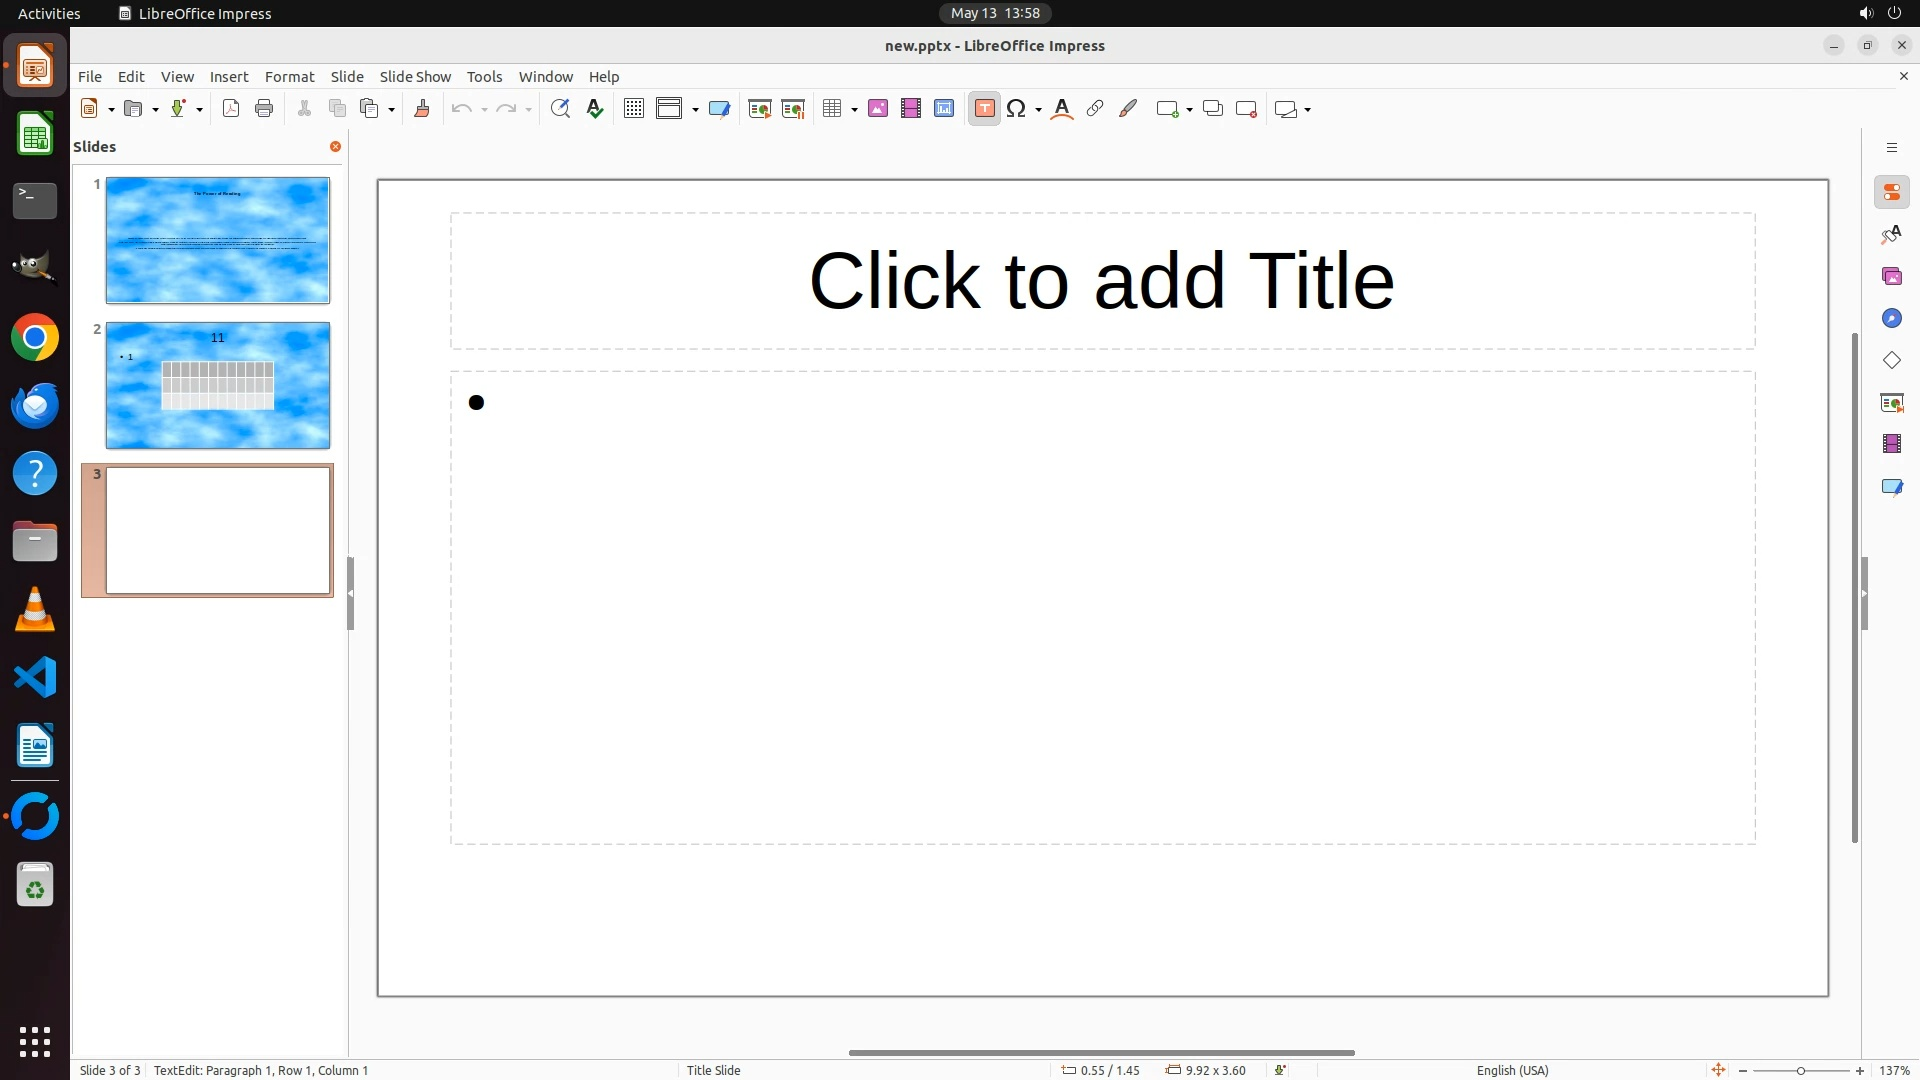Expand the Insert Table dropdown arrow
This screenshot has height=1080, width=1920.
(854, 110)
